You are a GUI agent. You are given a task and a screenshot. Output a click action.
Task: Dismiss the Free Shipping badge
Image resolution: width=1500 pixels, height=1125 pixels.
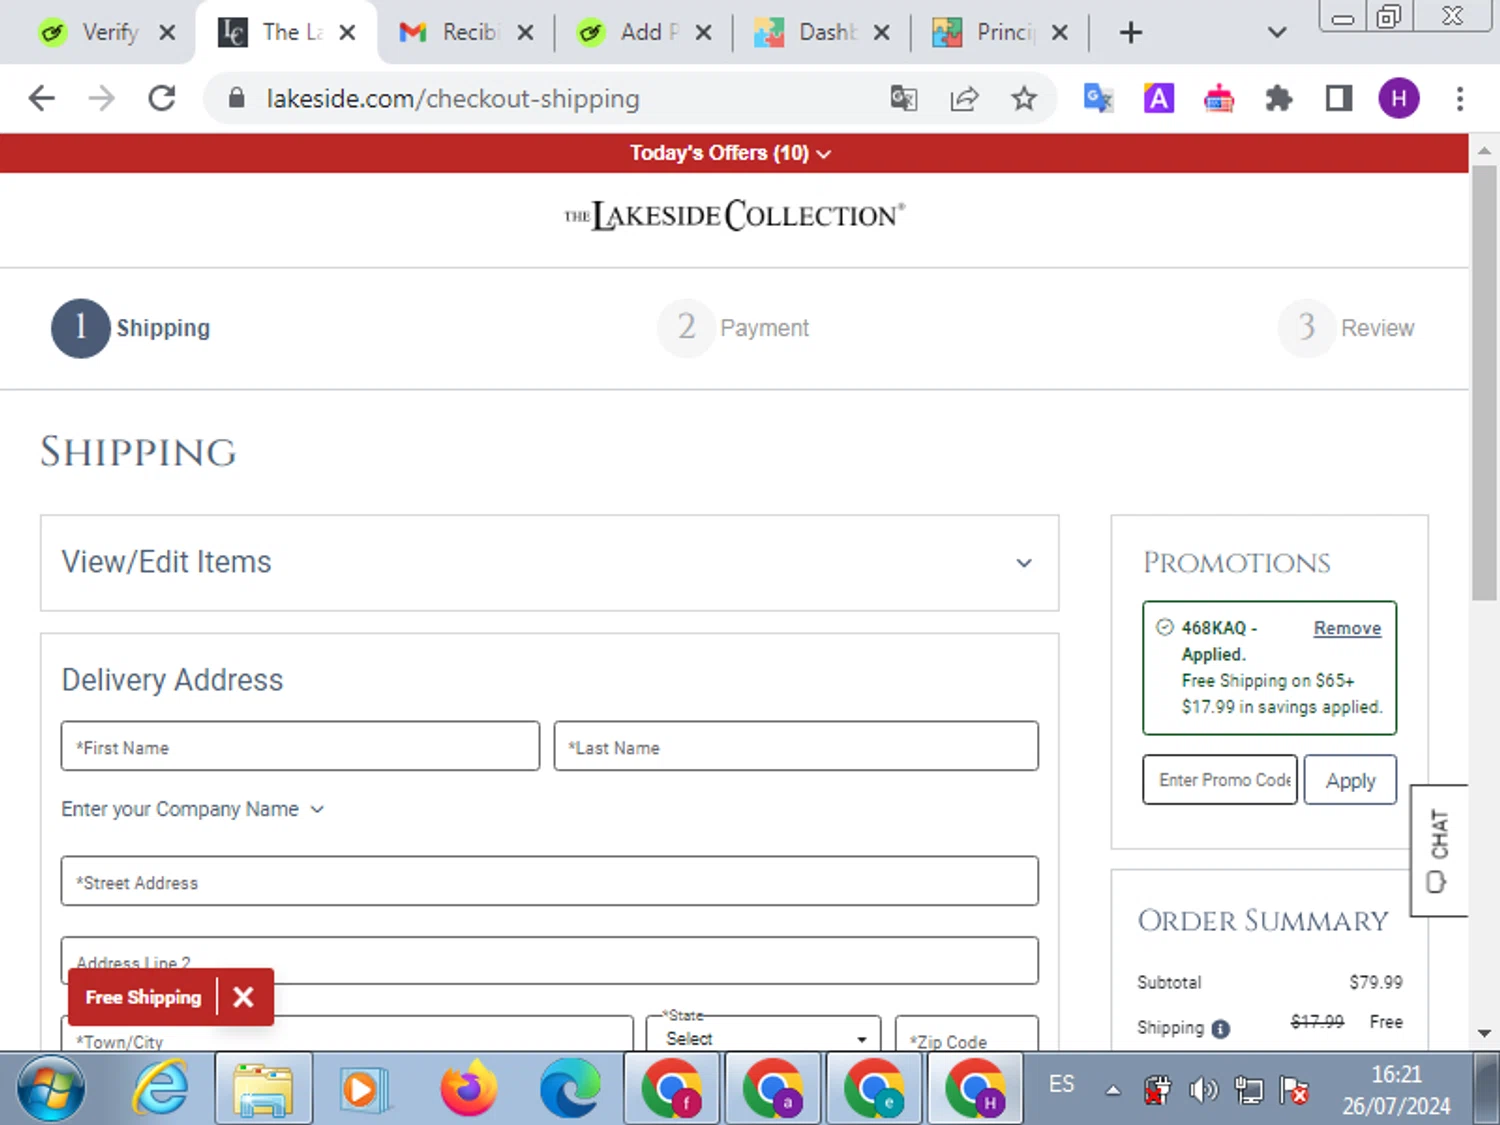[x=243, y=997]
